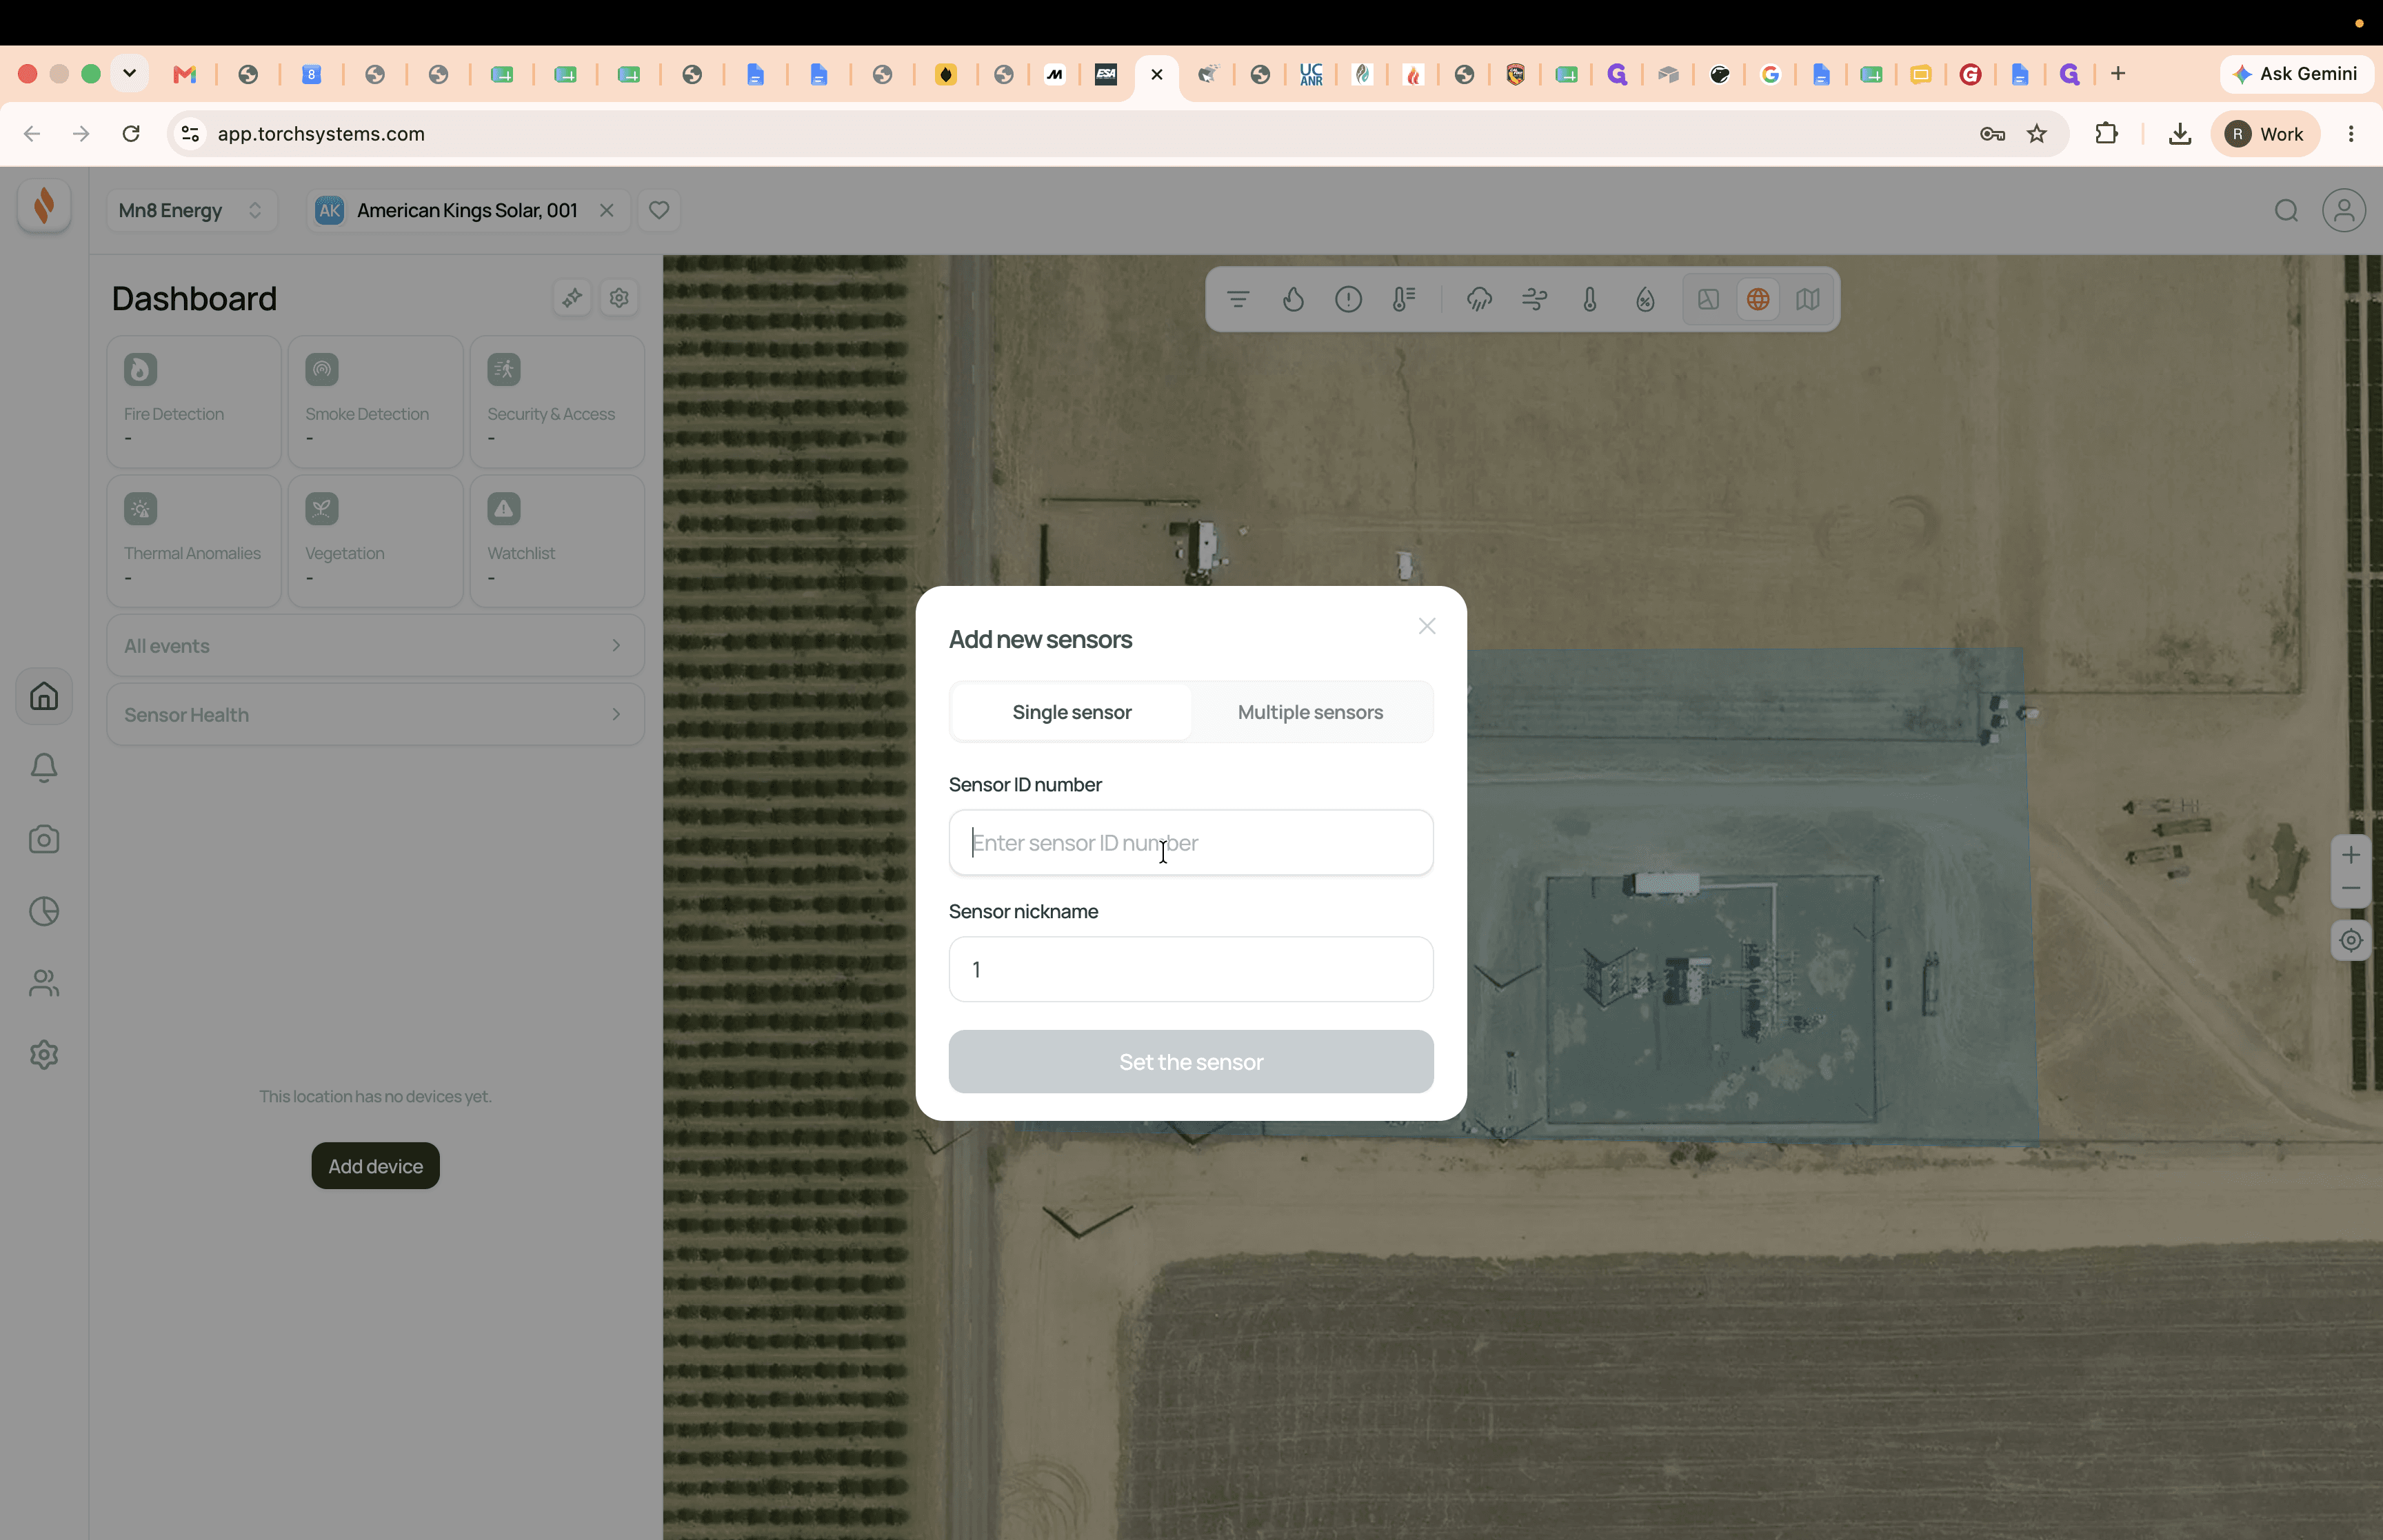Favorite this location with the heart icon
The image size is (2383, 1540).
coord(658,210)
